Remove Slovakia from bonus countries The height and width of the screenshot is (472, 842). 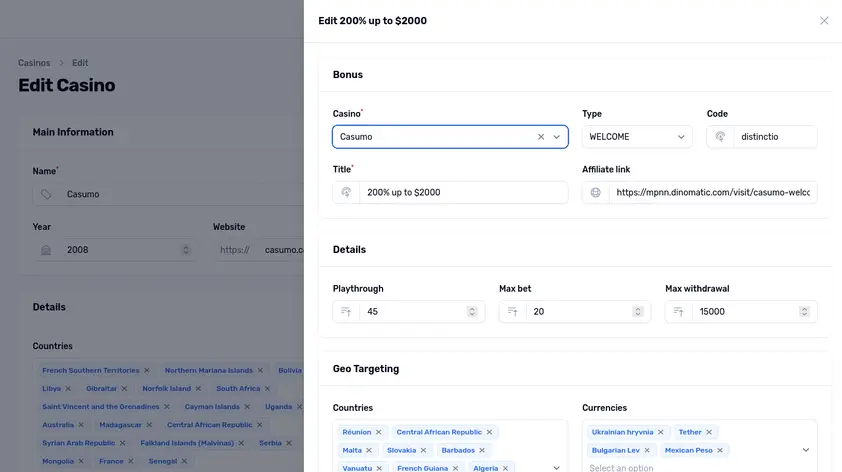click(423, 451)
